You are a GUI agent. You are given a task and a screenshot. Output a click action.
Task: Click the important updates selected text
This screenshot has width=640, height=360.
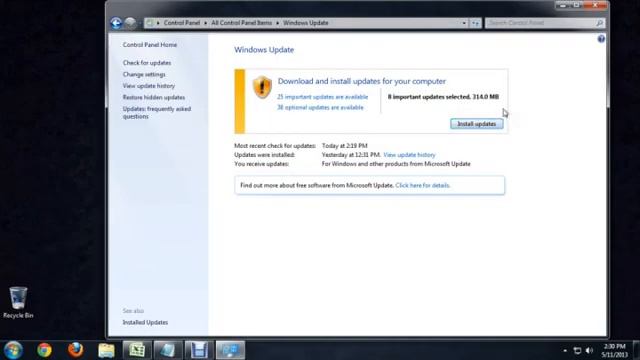point(443,97)
